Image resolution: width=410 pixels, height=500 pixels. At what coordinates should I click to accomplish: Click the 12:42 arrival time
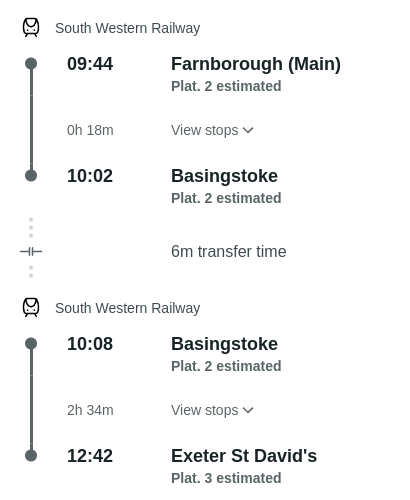[x=90, y=456]
